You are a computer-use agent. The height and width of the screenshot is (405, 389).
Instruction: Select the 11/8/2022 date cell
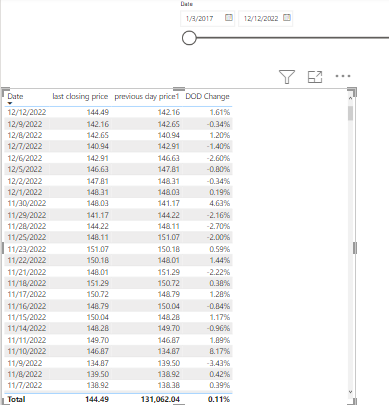pyautogui.click(x=25, y=374)
